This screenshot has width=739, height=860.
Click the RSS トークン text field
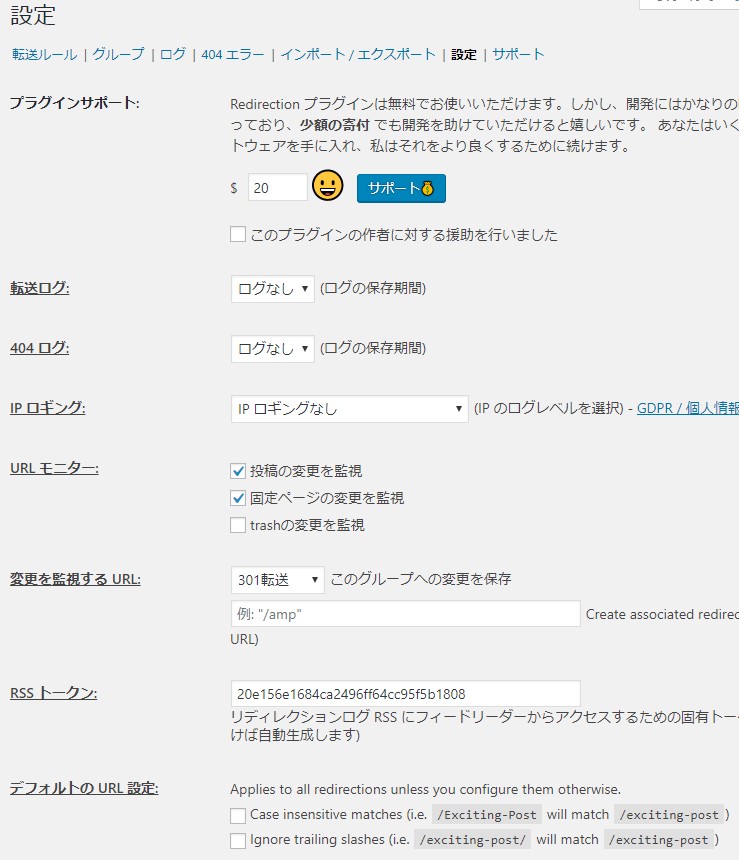tap(405, 694)
